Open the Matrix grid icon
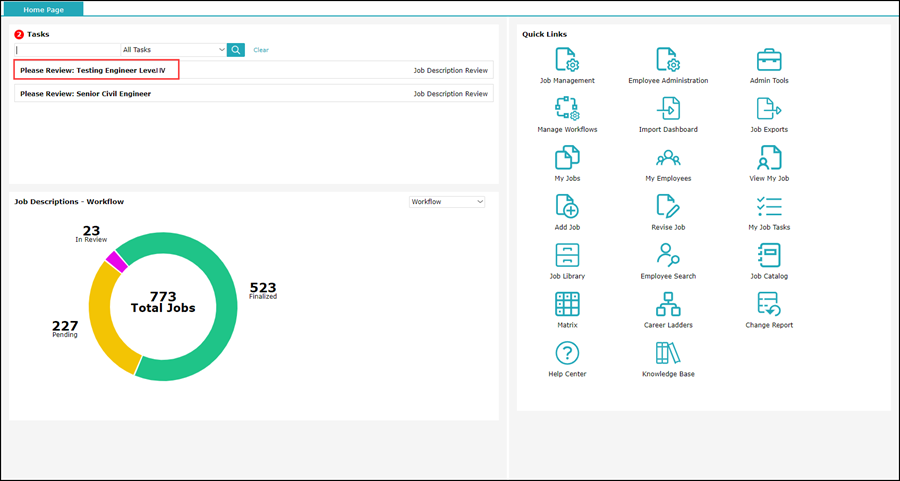Viewport: 900px width, 481px height. tap(567, 303)
